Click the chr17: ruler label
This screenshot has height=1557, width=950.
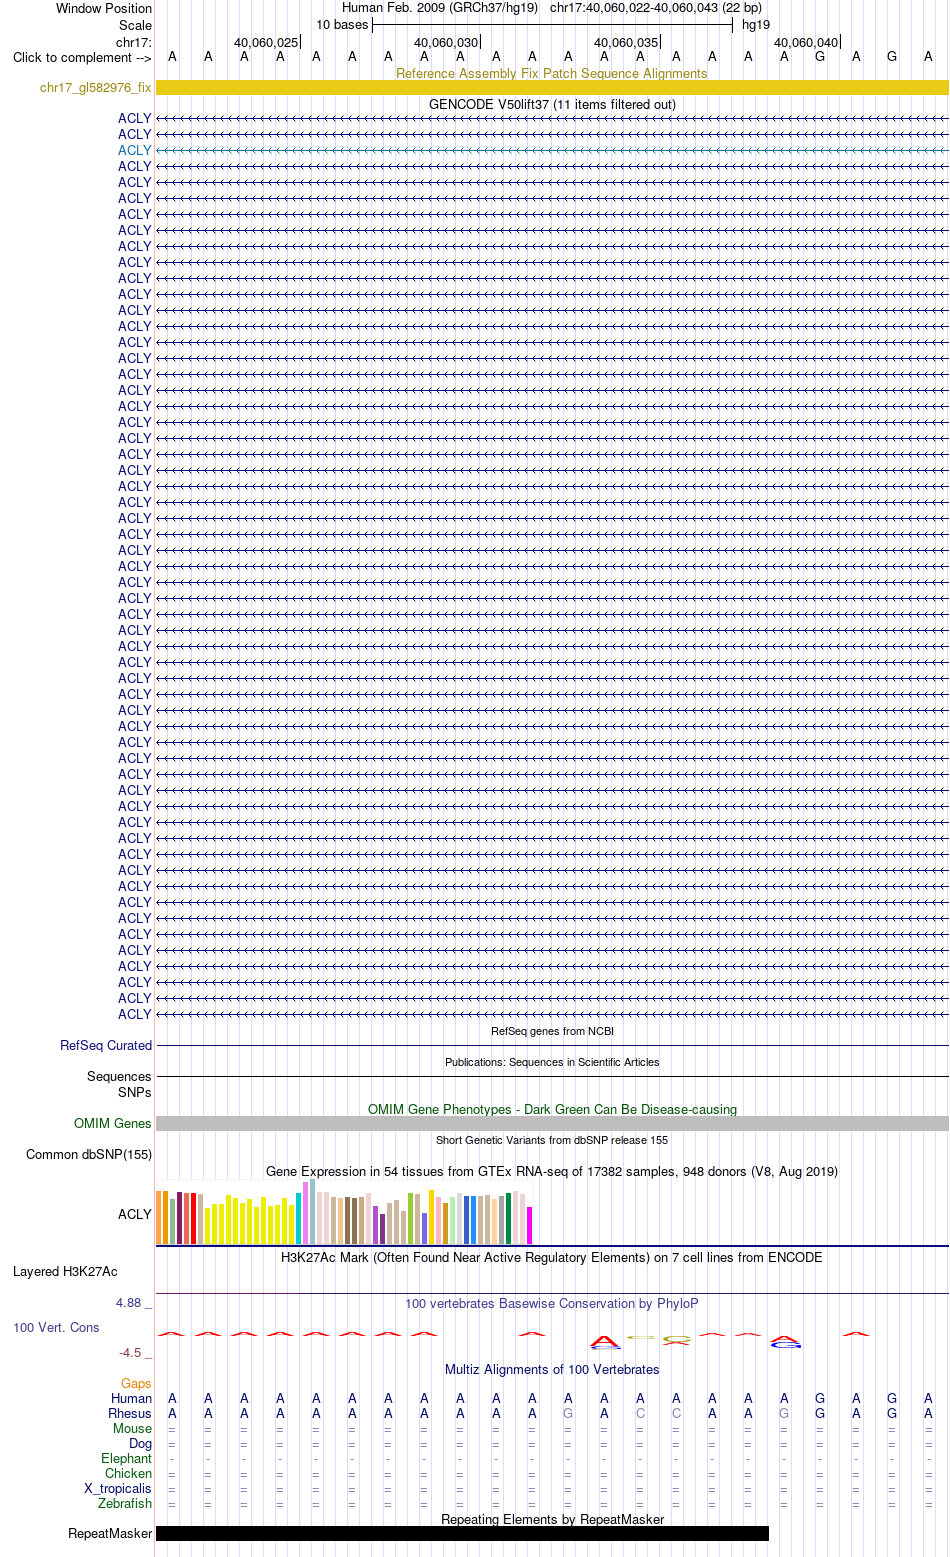134,42
